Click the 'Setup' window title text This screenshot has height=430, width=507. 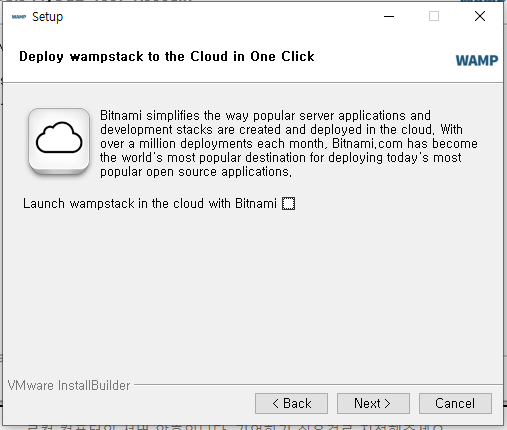tap(47, 17)
